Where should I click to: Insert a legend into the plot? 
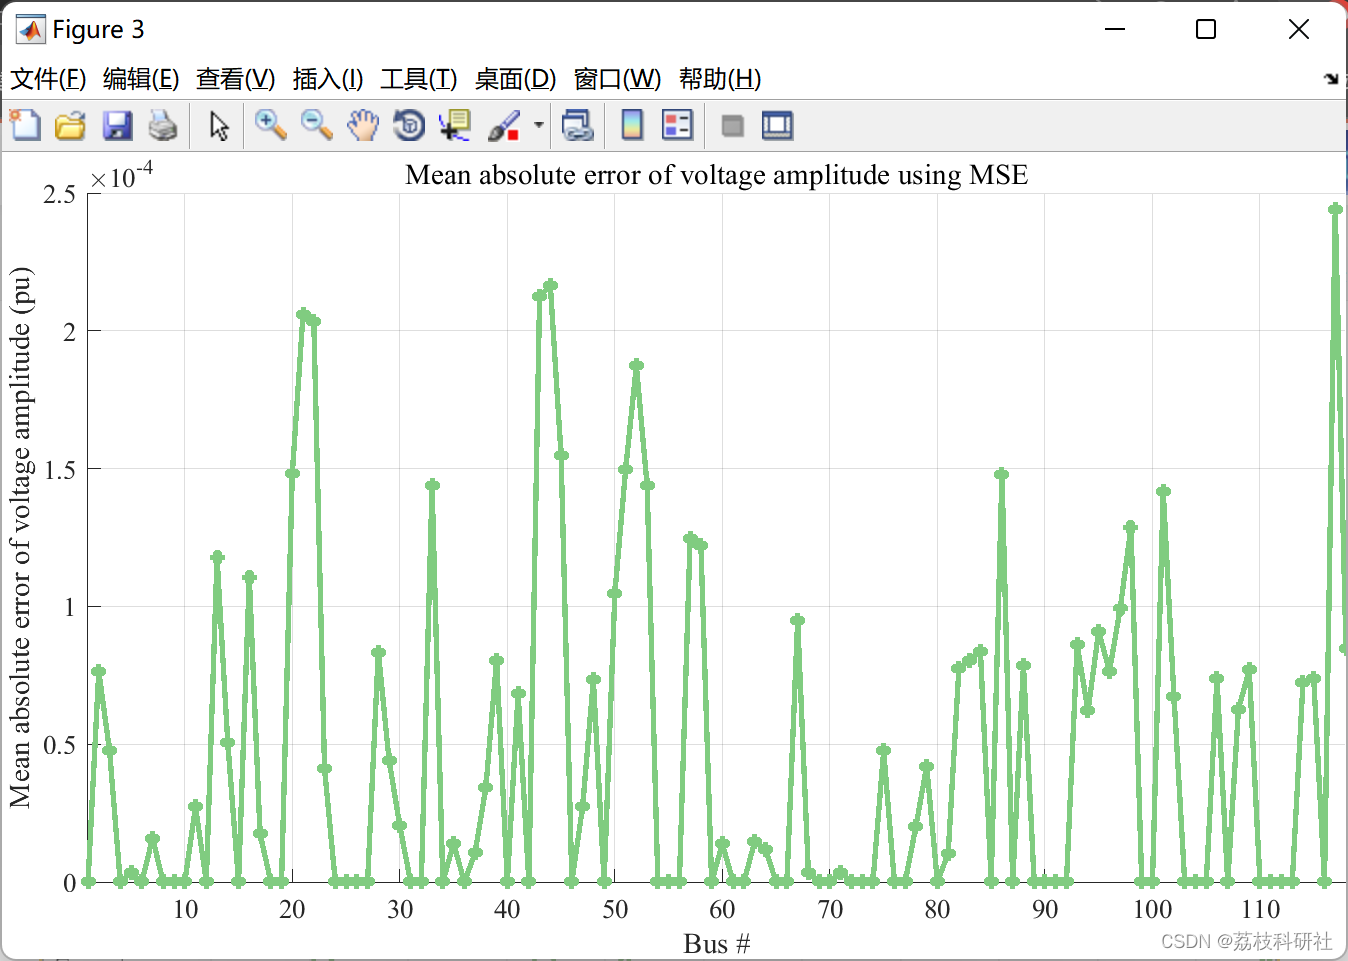677,125
